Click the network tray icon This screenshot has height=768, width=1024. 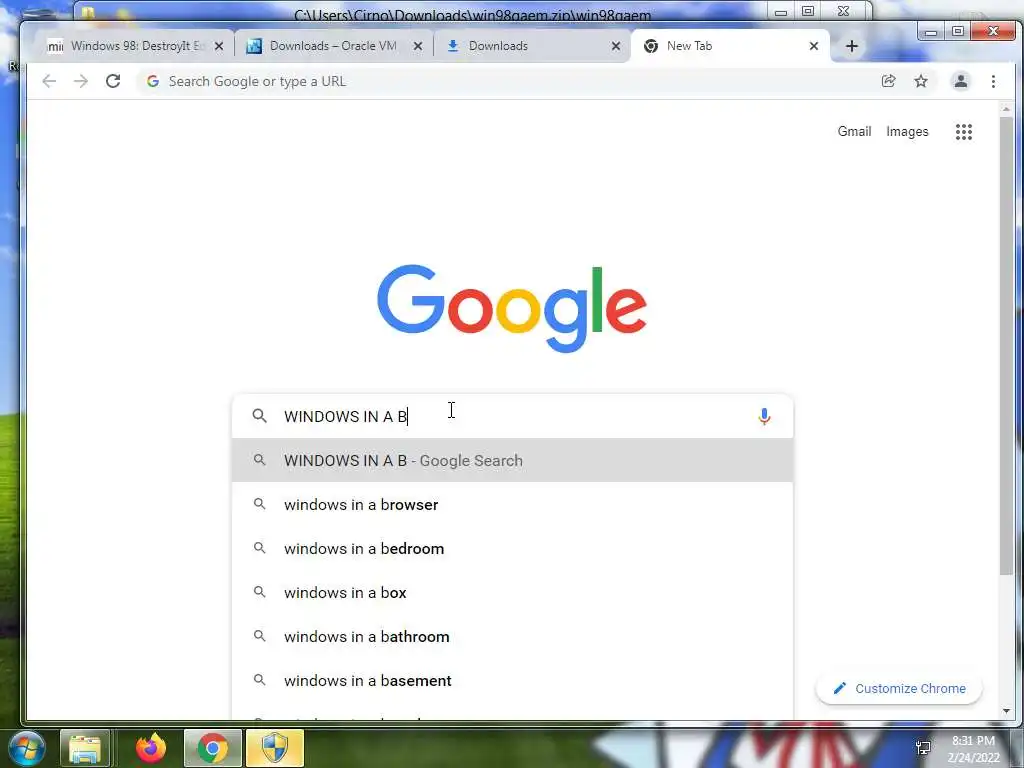pyautogui.click(x=923, y=747)
